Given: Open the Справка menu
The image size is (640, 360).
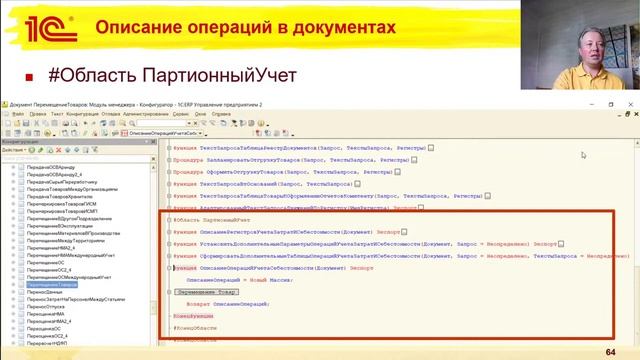Looking at the screenshot, I should point(221,114).
